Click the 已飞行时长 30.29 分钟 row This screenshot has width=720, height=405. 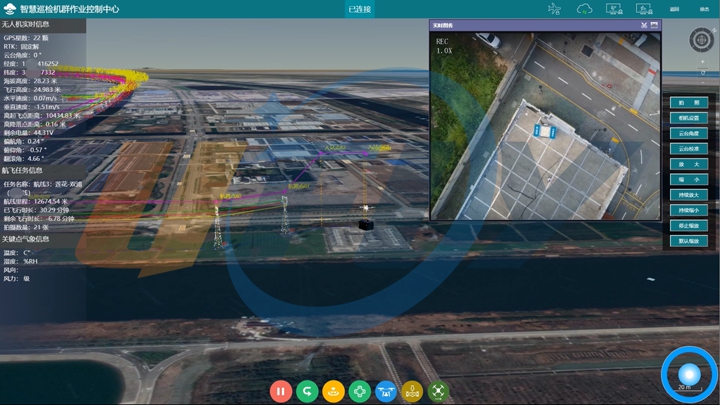pyautogui.click(x=36, y=210)
